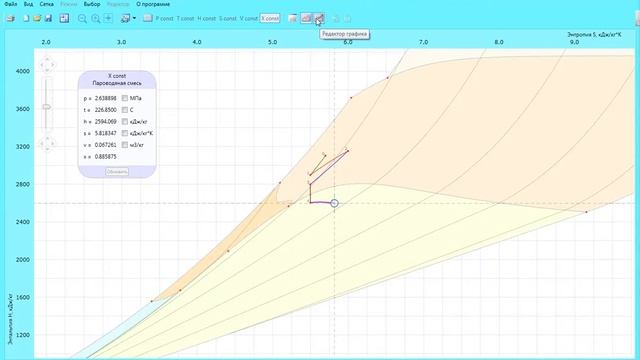Viewport: 640px width, 360px height.
Task: Click the pressure value 2.638898
Action: coord(105,98)
